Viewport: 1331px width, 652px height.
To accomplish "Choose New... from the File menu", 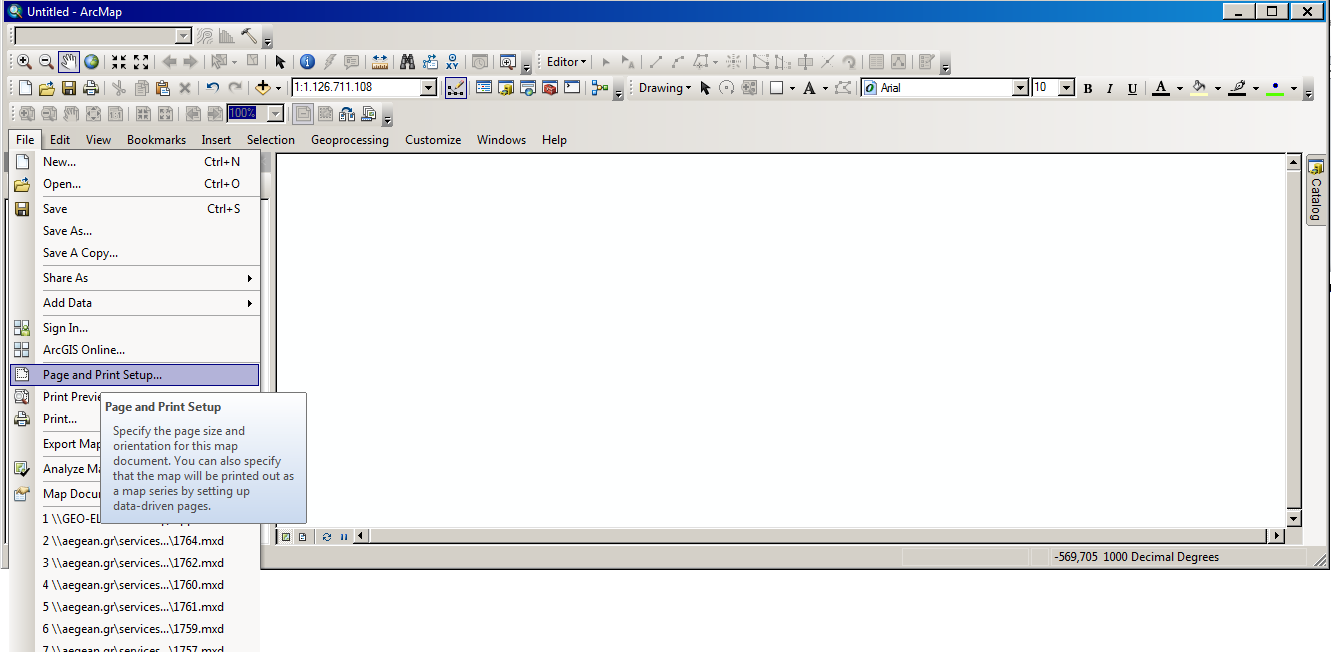I will (x=135, y=162).
